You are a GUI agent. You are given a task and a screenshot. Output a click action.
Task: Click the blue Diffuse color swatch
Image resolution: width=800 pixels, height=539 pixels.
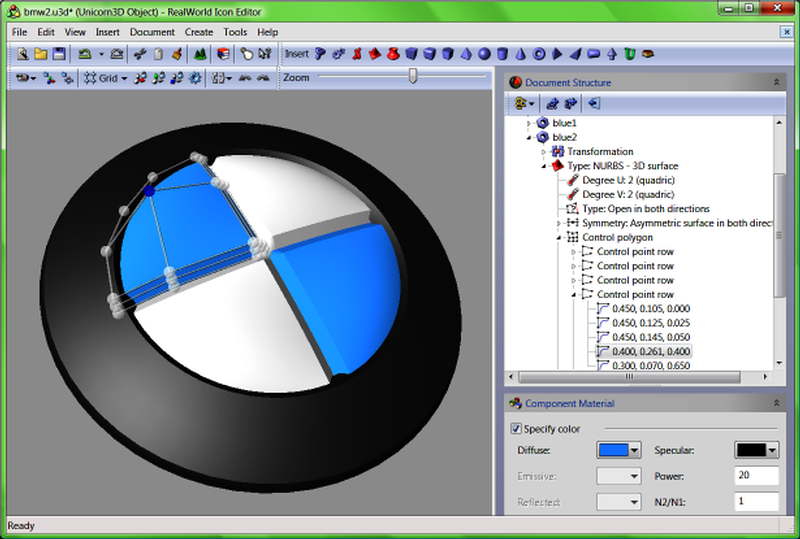pos(613,450)
